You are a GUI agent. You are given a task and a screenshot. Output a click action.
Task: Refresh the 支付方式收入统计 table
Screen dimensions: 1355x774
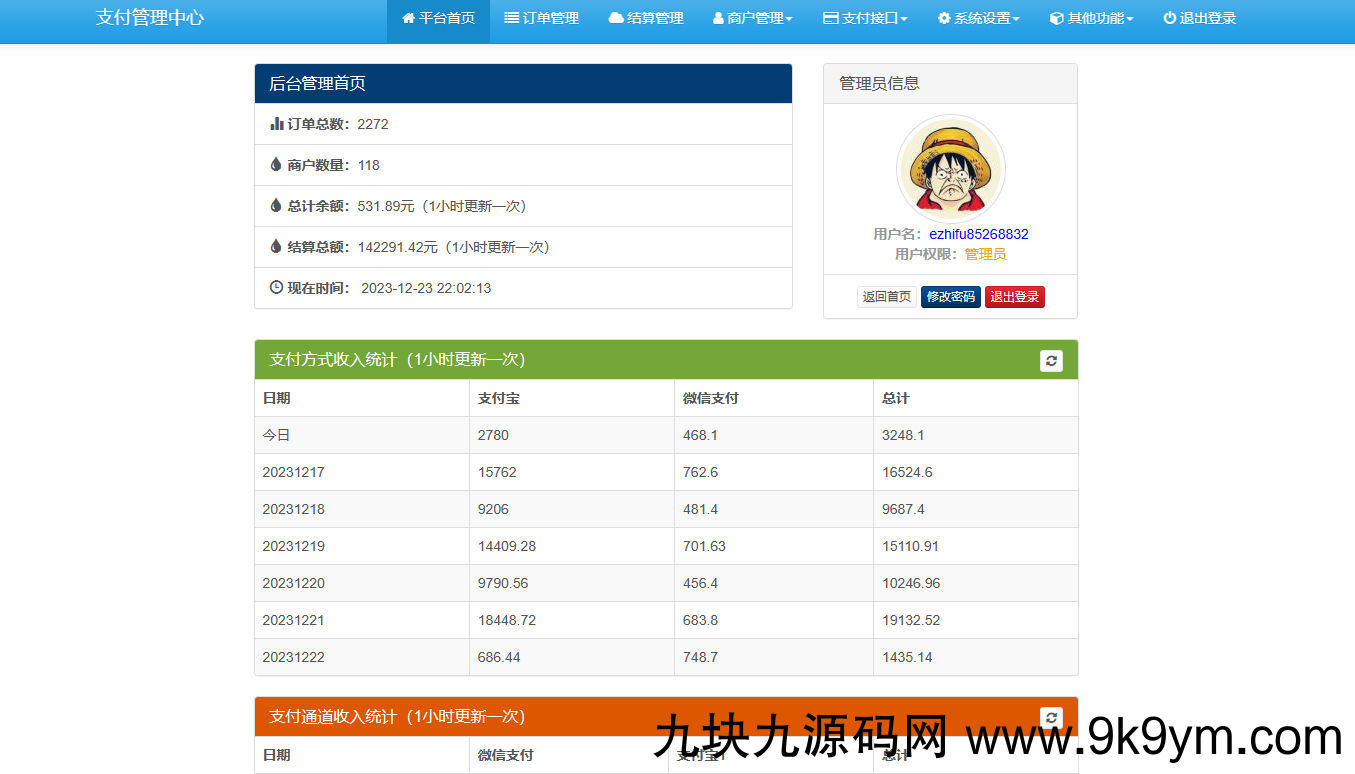click(1051, 360)
